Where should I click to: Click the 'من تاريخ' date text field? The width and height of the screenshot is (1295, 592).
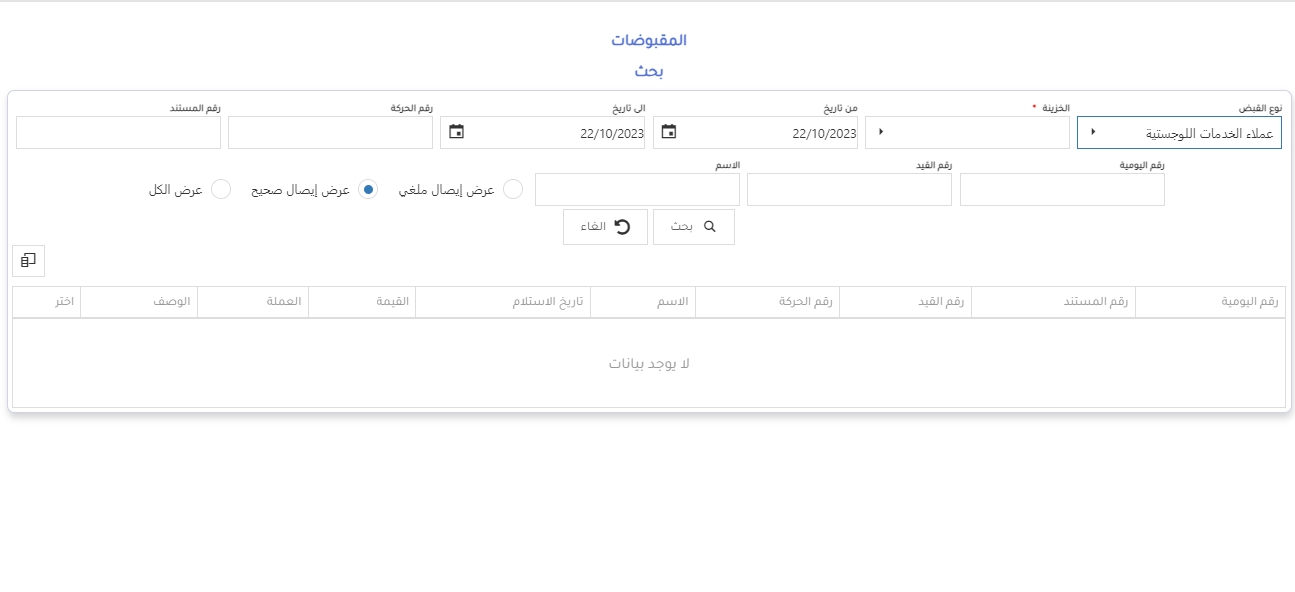[770, 132]
